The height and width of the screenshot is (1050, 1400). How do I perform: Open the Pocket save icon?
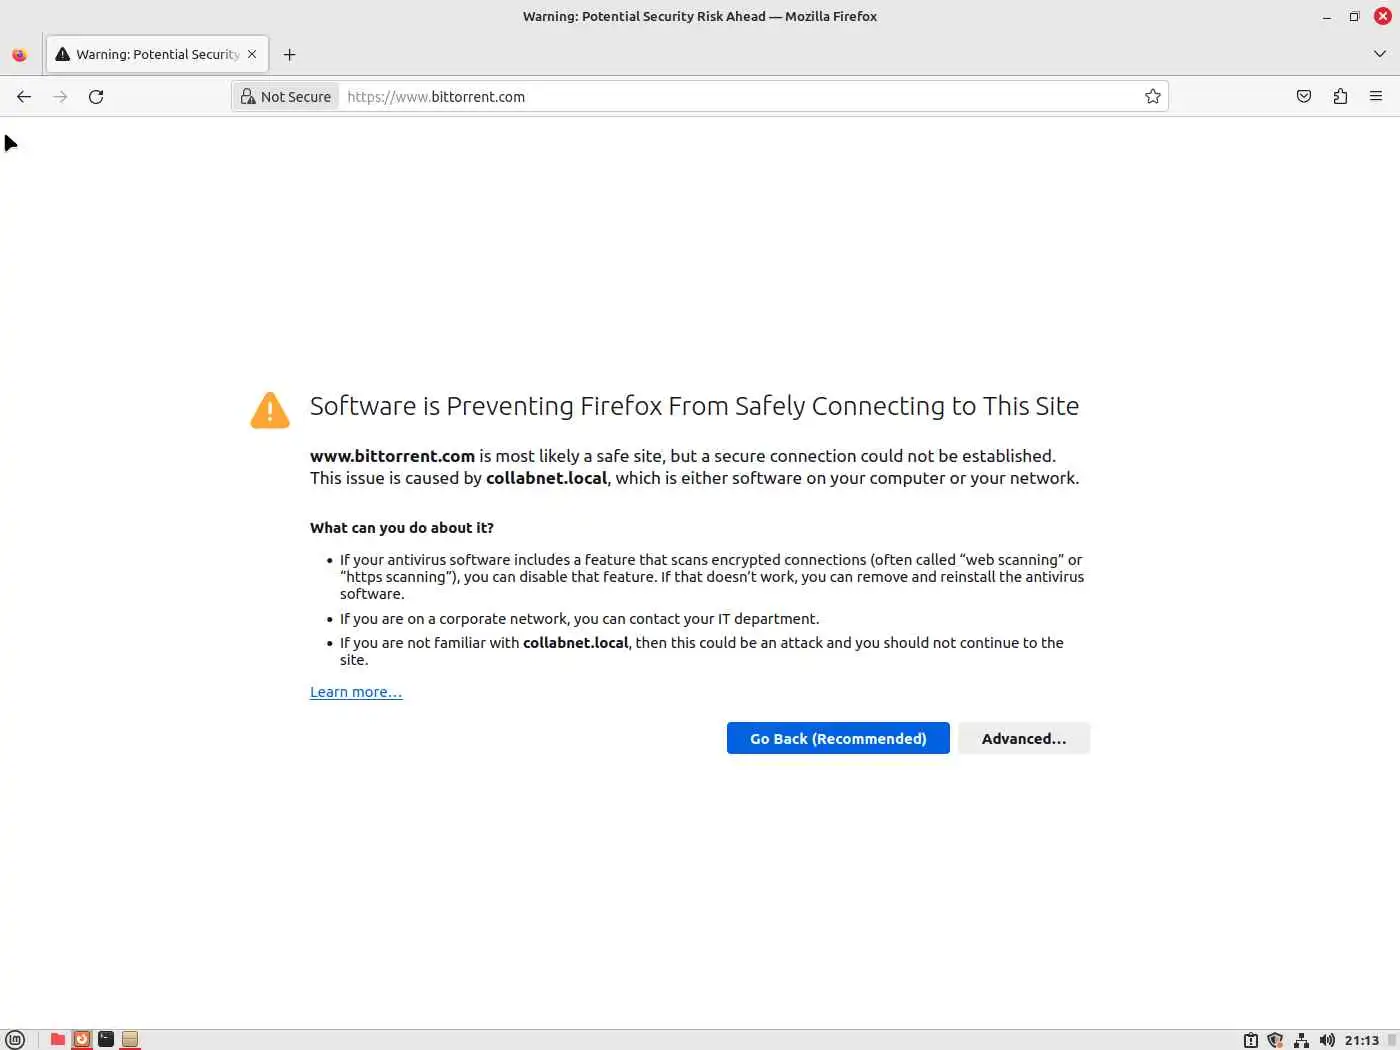coord(1304,97)
